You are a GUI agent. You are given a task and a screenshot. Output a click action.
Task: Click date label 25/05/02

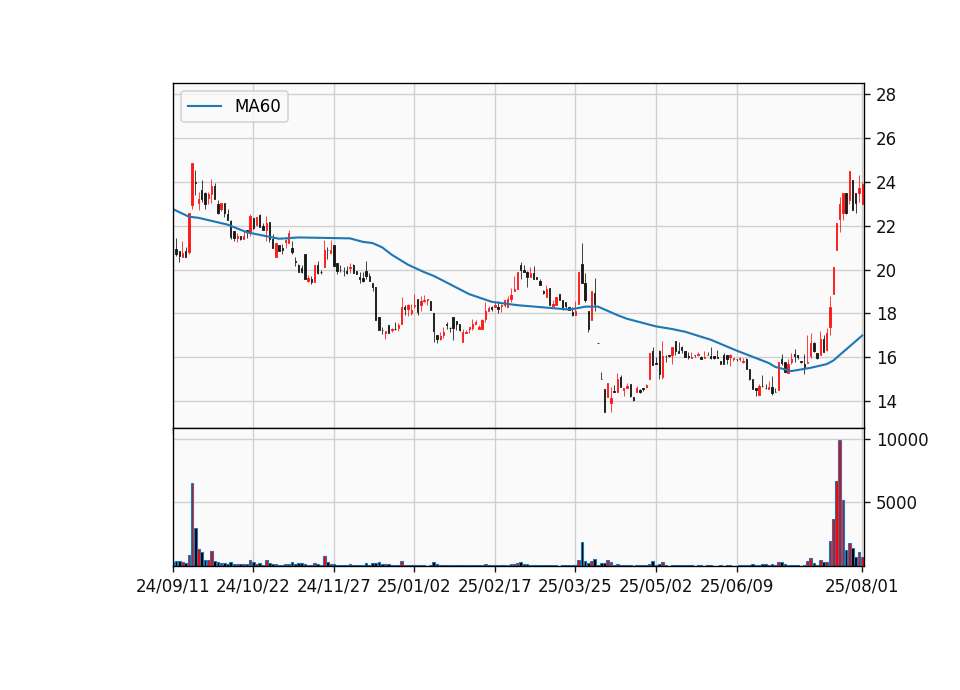coord(656,586)
